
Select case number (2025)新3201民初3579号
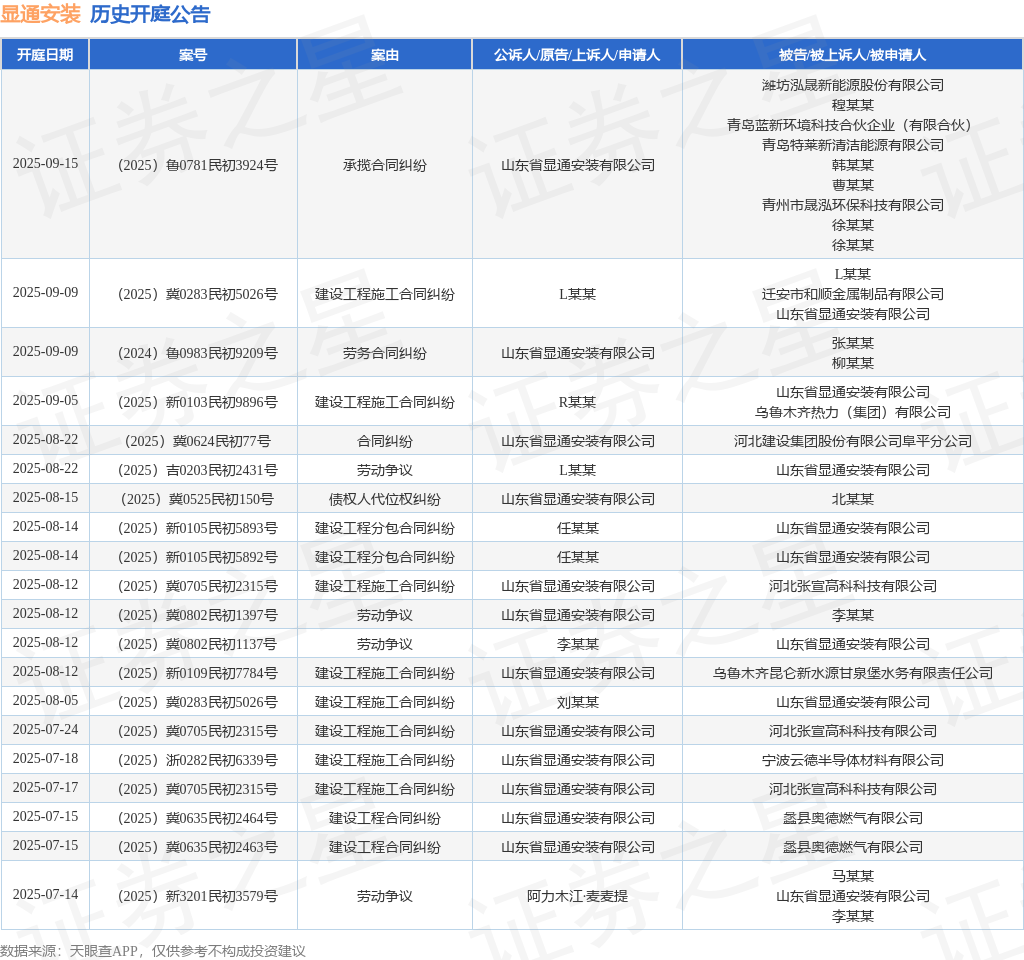click(198, 897)
